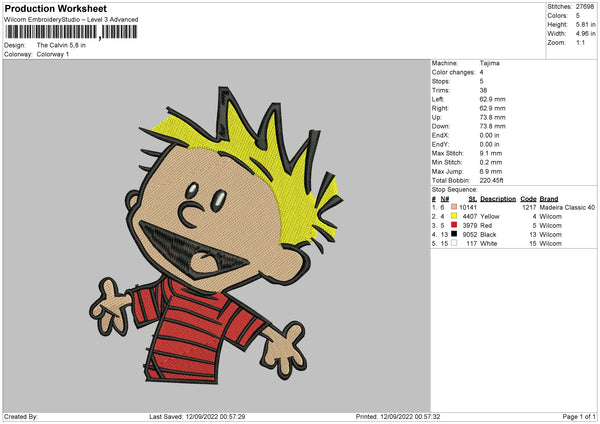
Task: Click the Total Bobbin value 220.45ft
Action: tap(492, 181)
